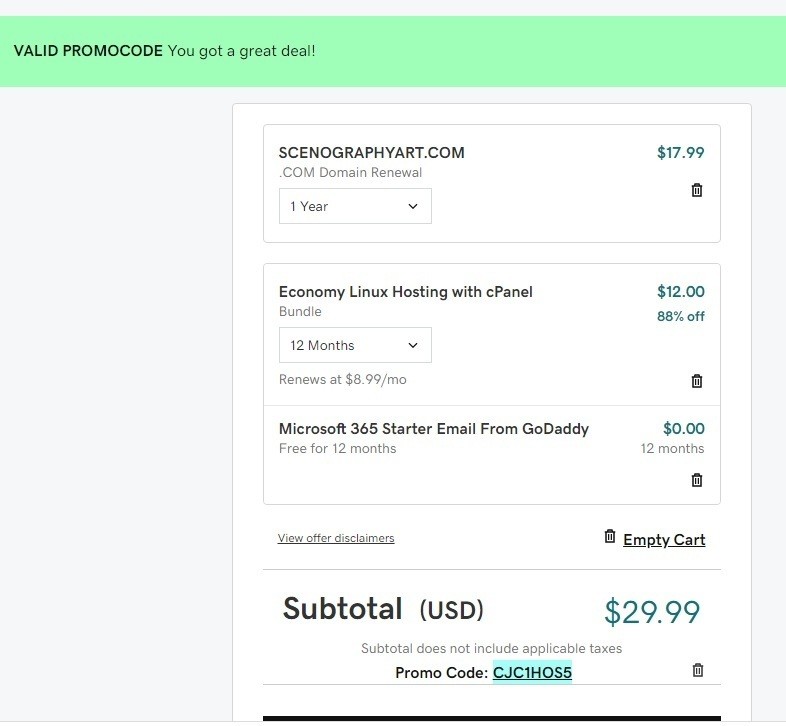Click the Empty Cart text link

click(x=664, y=540)
